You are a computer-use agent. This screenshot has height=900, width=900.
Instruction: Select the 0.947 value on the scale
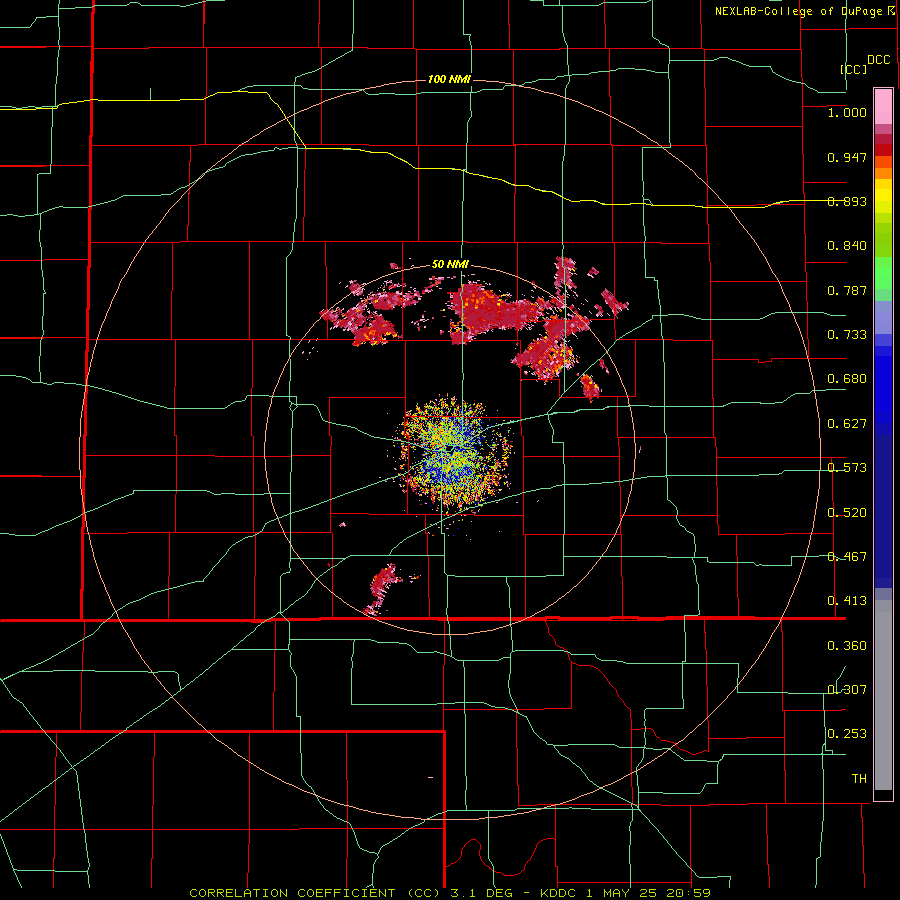pyautogui.click(x=847, y=157)
